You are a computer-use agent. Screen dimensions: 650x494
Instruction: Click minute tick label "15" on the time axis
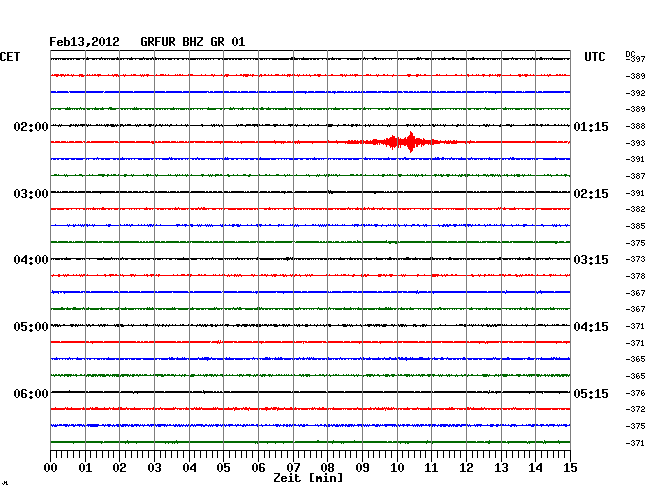pos(570,468)
